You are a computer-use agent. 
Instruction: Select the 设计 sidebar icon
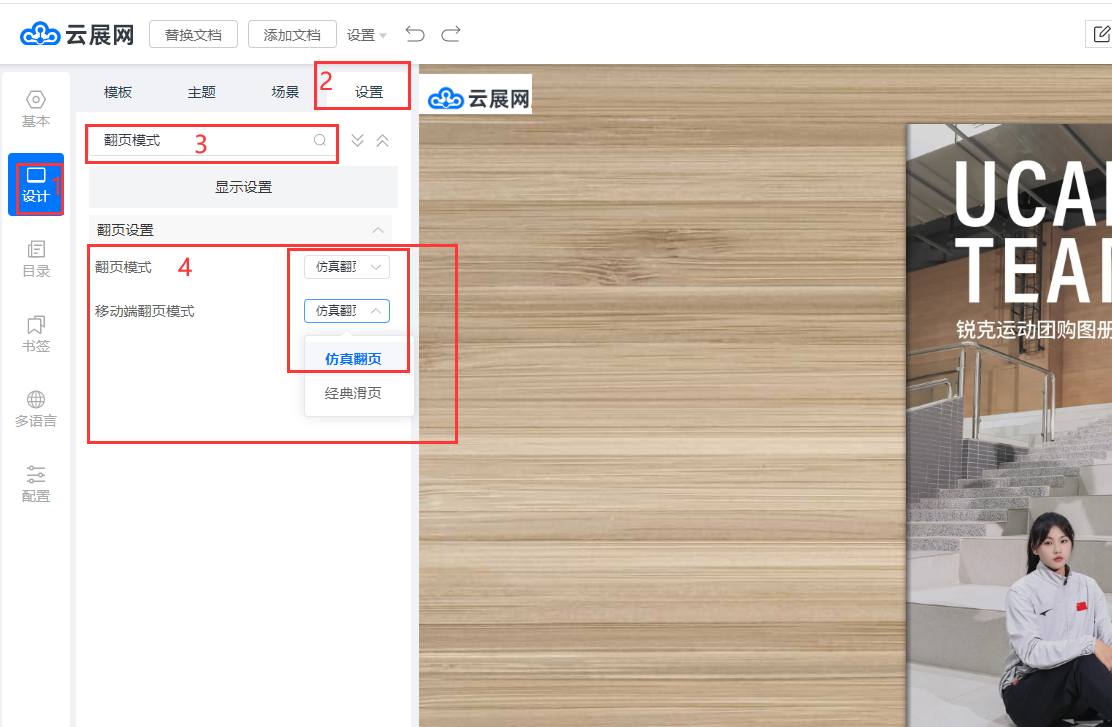[x=36, y=185]
